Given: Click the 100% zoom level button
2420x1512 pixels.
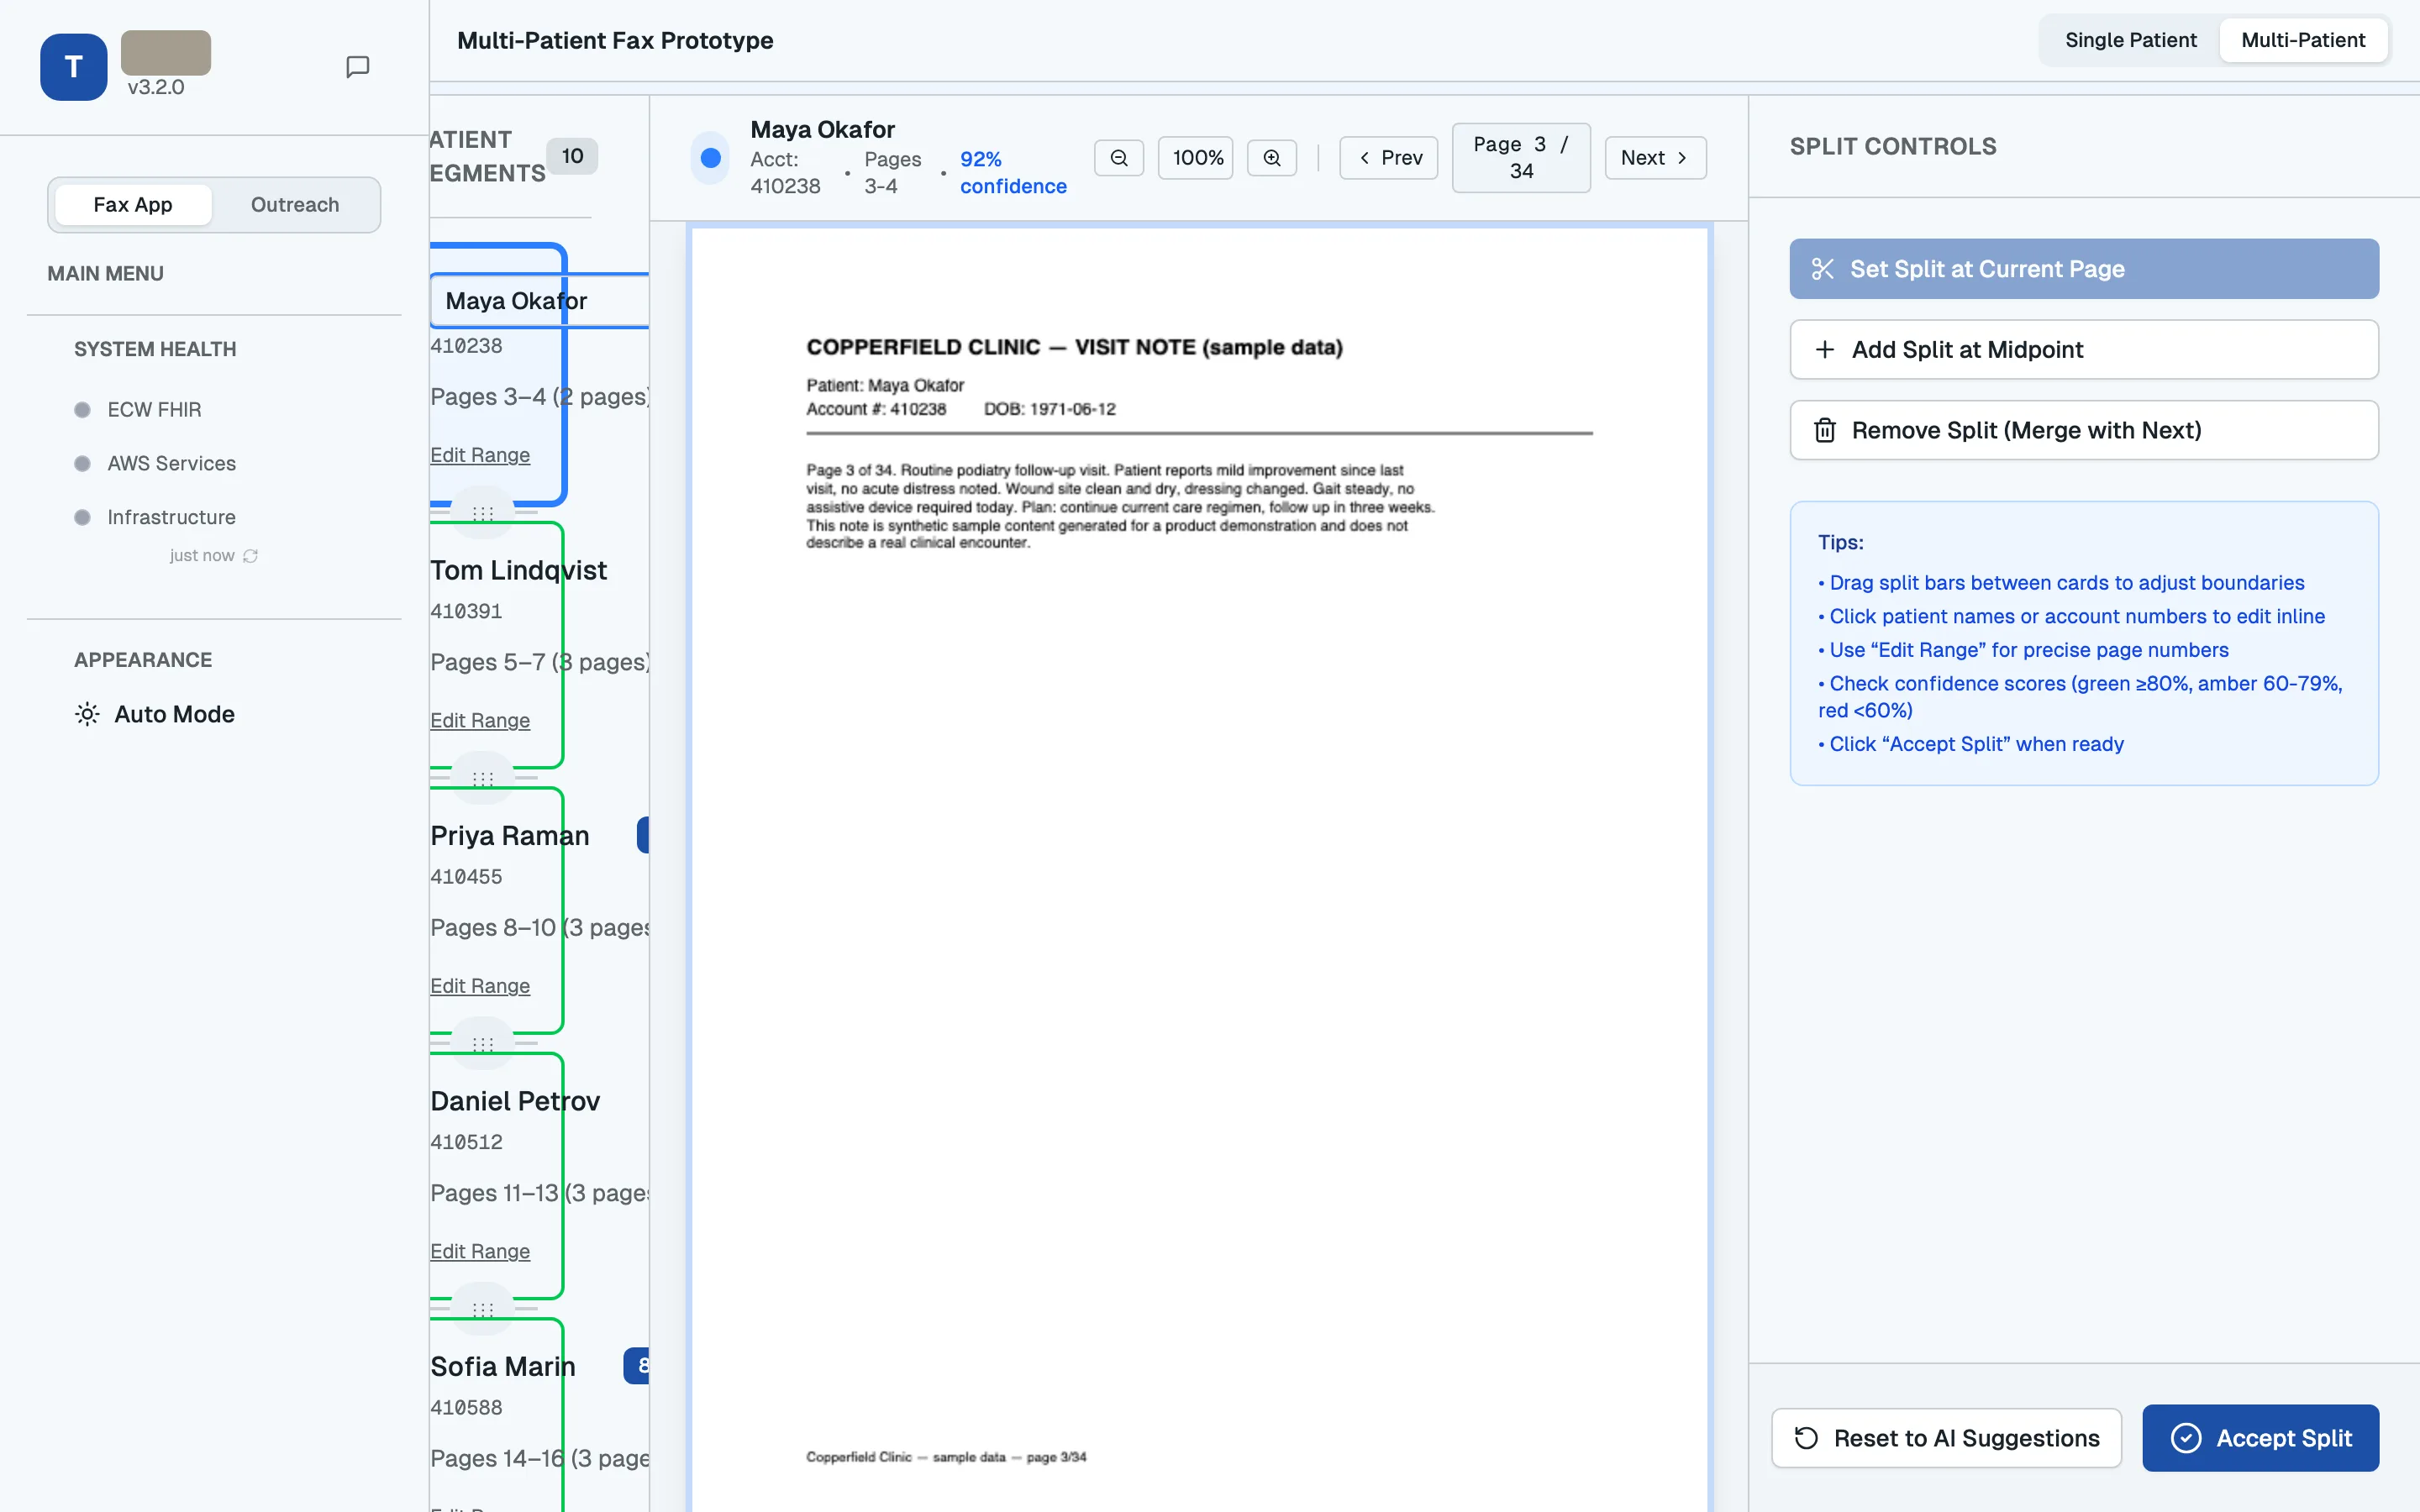Looking at the screenshot, I should [1196, 158].
